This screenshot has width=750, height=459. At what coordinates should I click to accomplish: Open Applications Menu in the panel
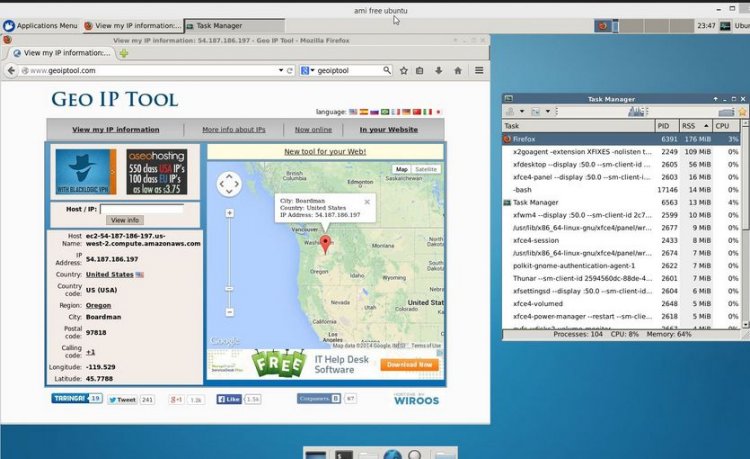40,25
